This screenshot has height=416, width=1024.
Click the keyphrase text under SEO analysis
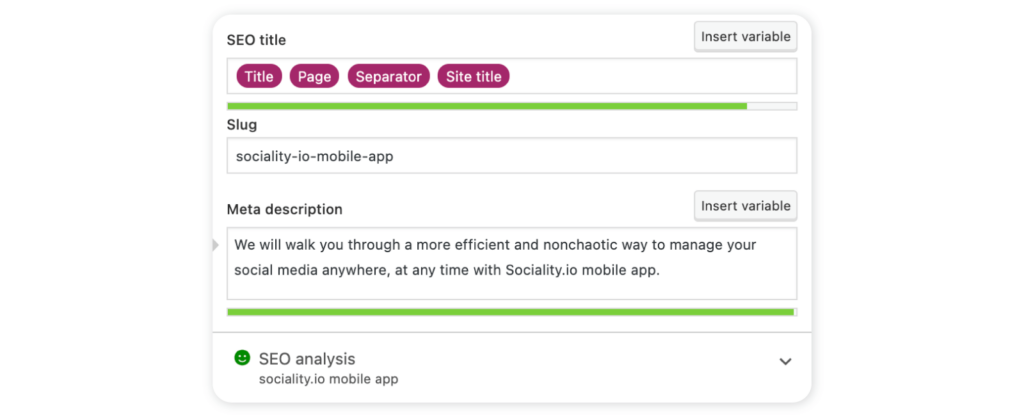pos(328,379)
